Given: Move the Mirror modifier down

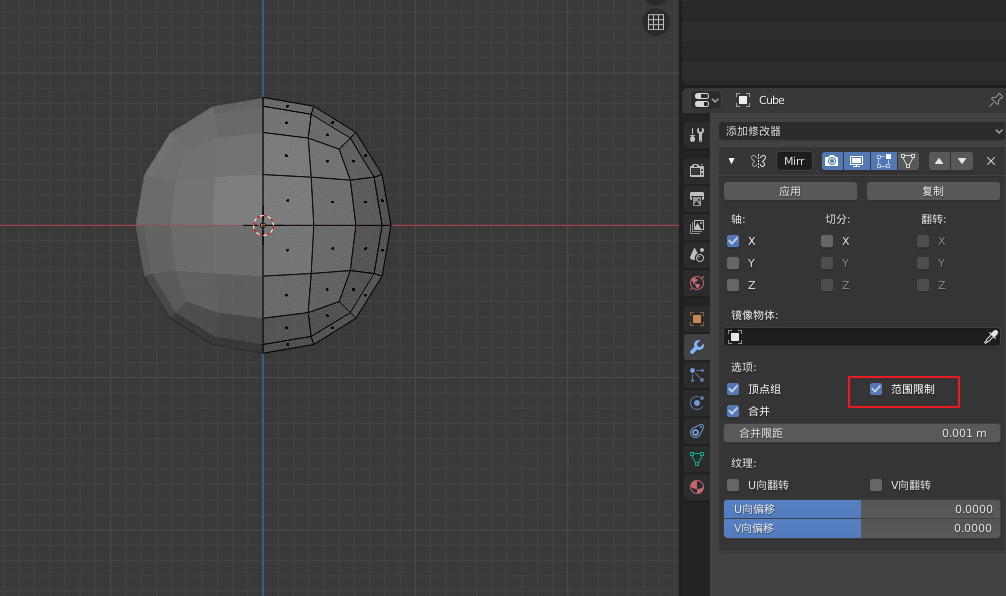Looking at the screenshot, I should [x=962, y=161].
